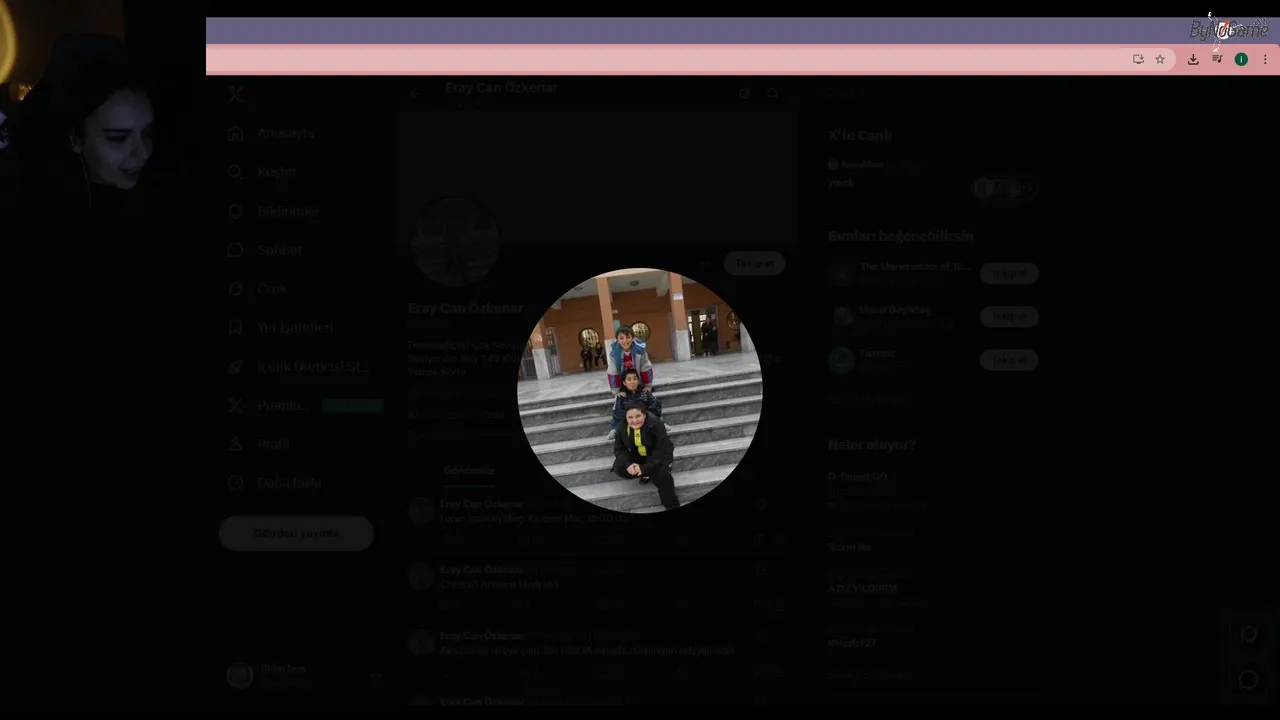Open Grok from the sidebar

click(258, 289)
